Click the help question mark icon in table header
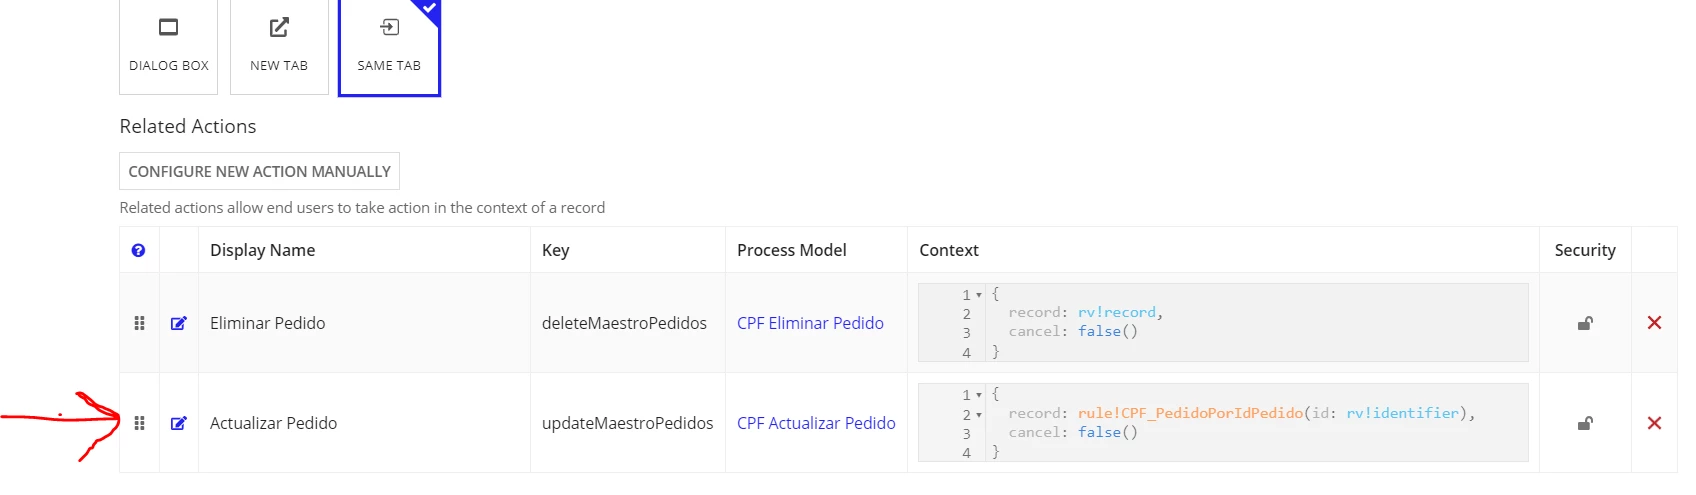The height and width of the screenshot is (495, 1696). pyautogui.click(x=138, y=250)
